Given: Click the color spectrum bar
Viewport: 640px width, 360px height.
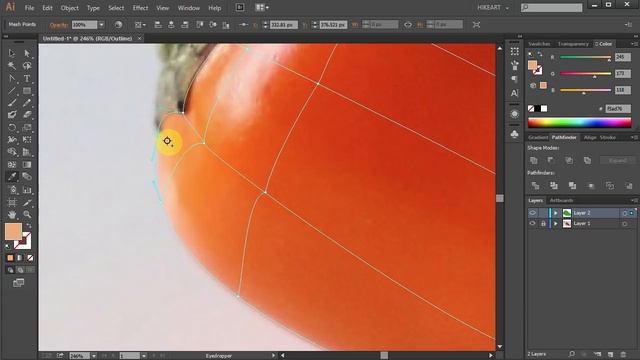Looking at the screenshot, I should pyautogui.click(x=579, y=122).
